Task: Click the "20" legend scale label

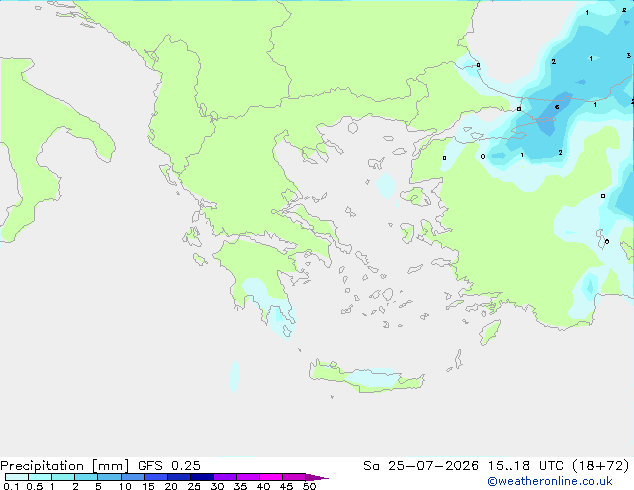Action: pos(171,486)
